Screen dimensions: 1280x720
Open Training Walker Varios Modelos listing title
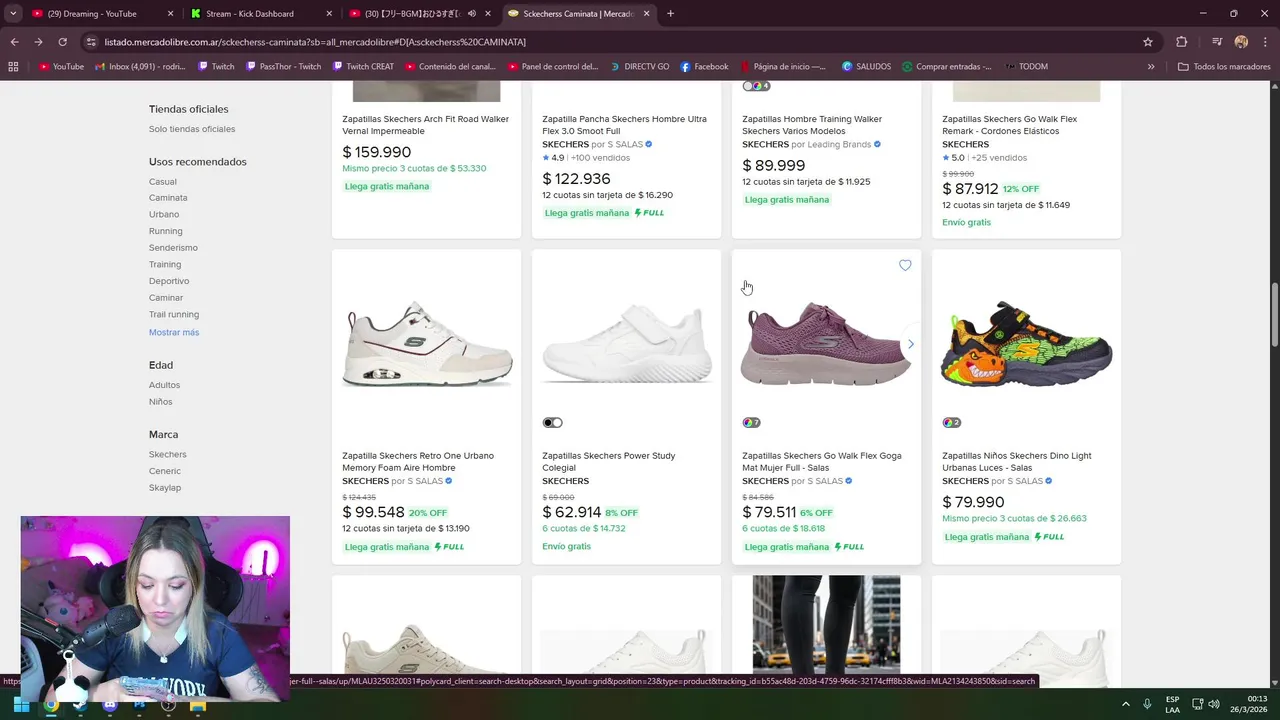812,125
